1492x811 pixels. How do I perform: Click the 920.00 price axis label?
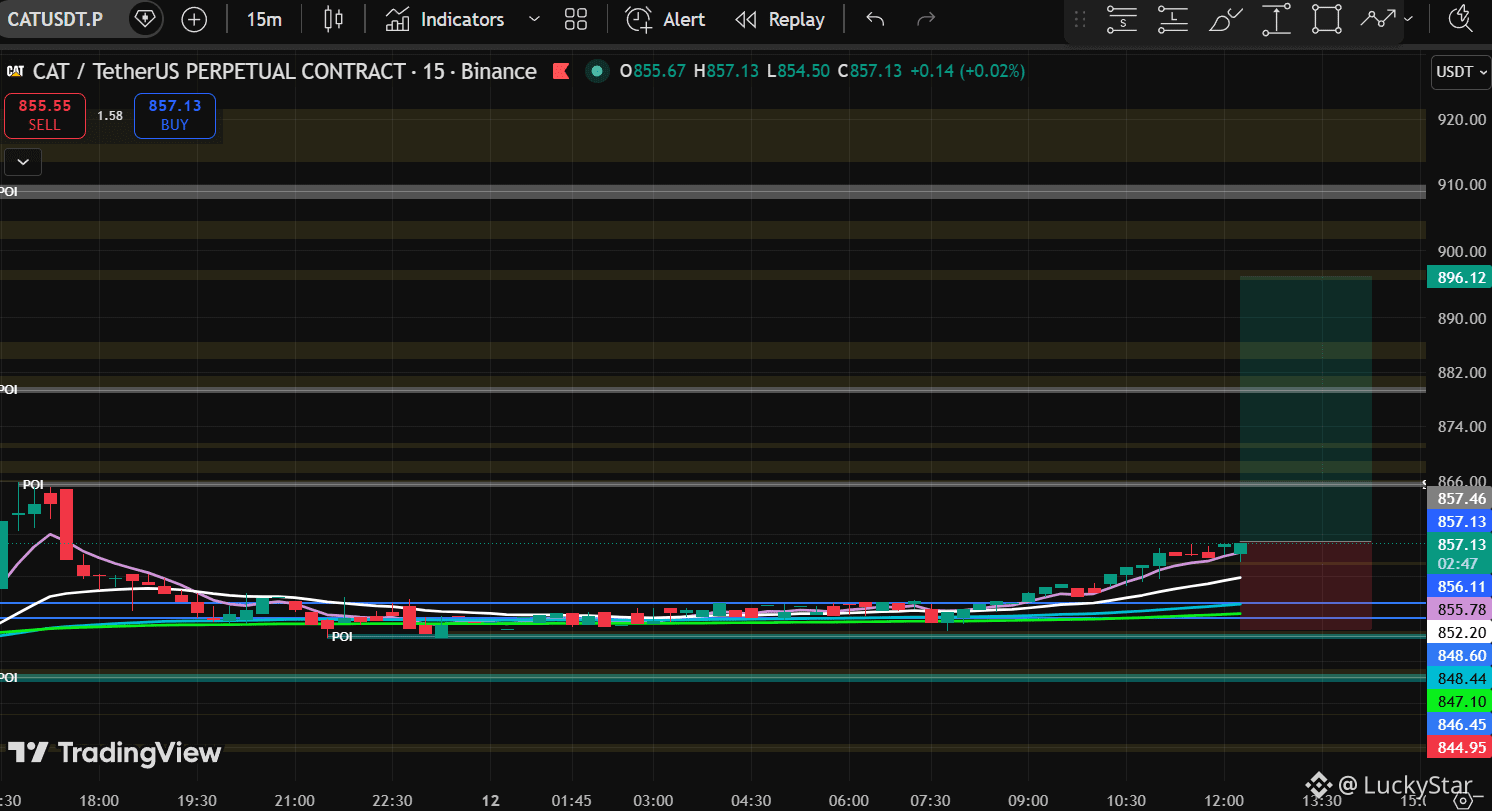click(x=1460, y=119)
